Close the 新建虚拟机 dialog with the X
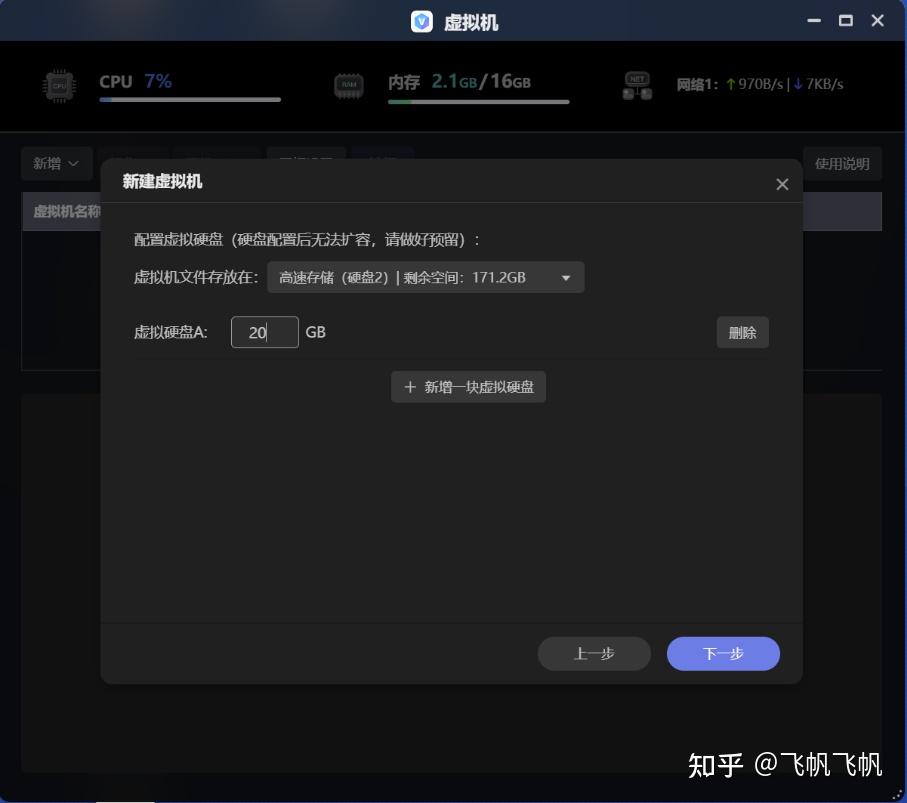The width and height of the screenshot is (907, 803). (x=782, y=184)
